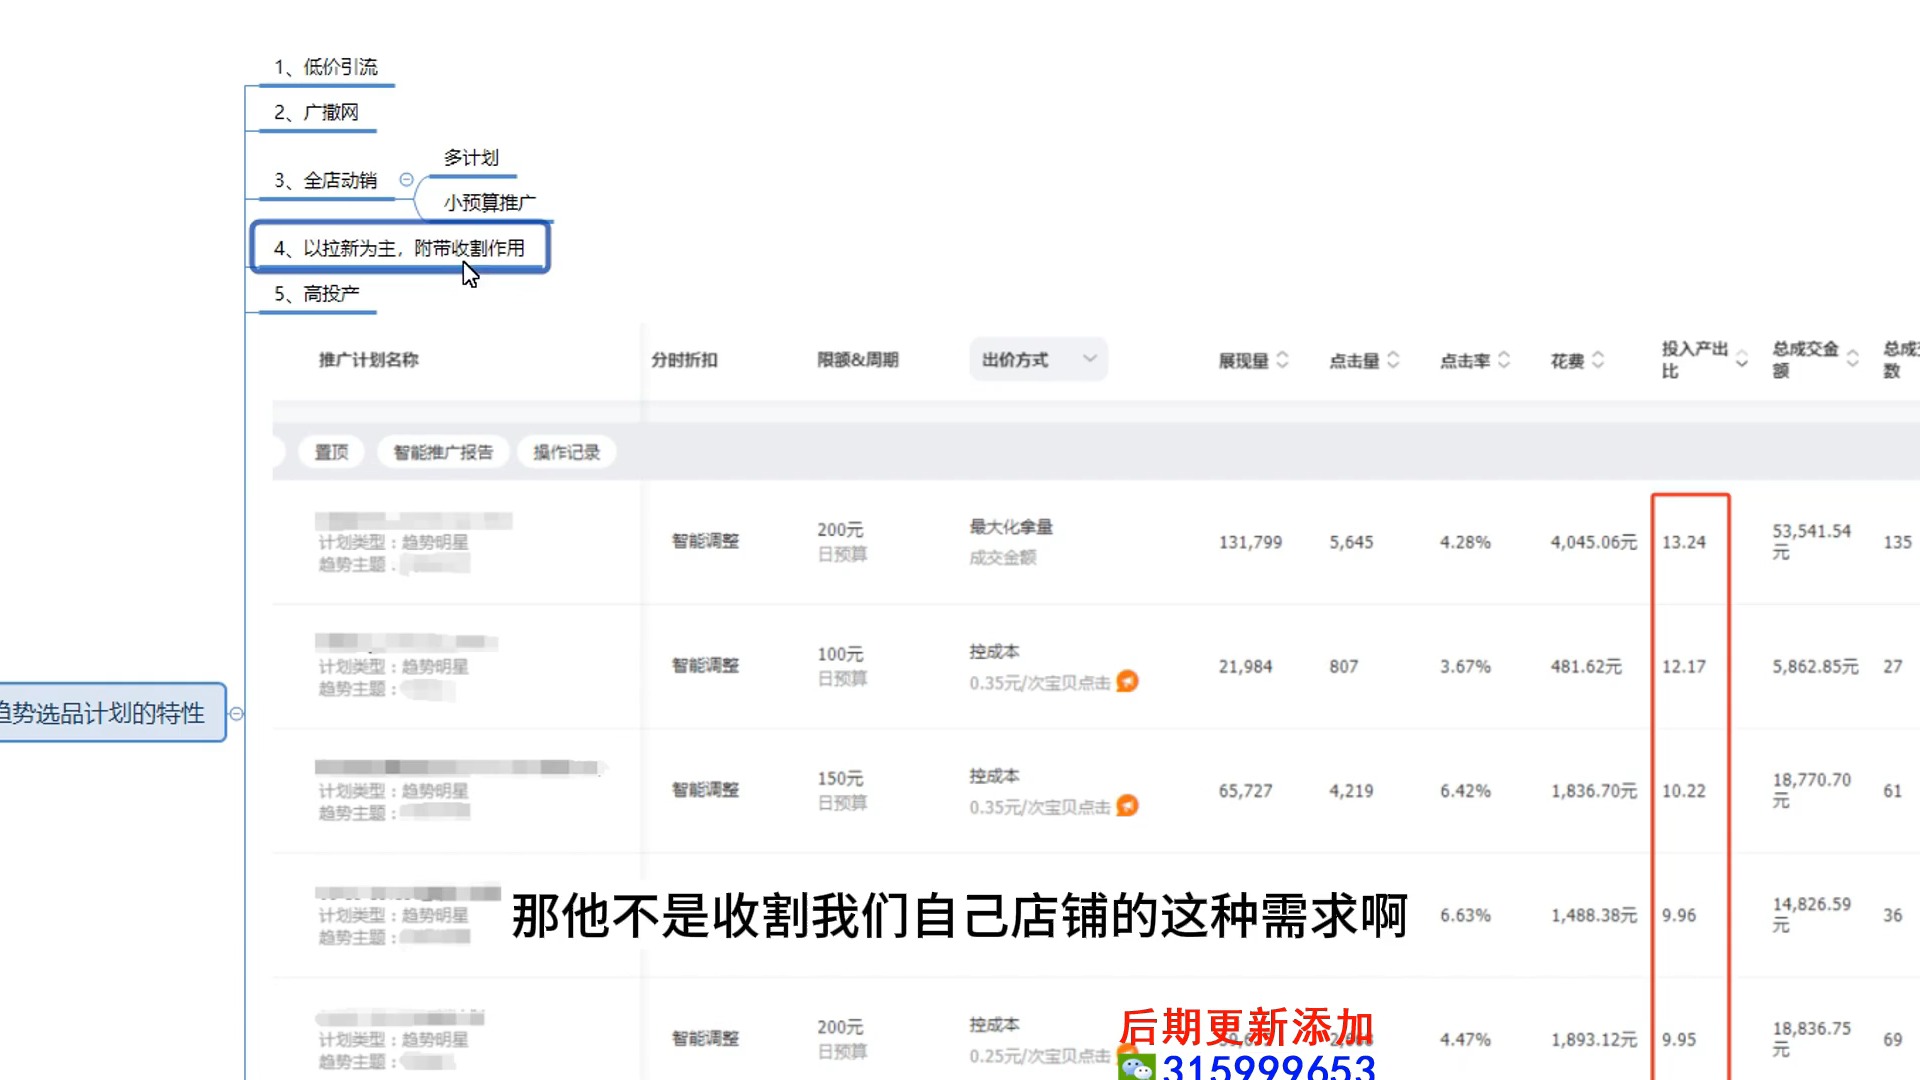Click the ROI value 9.95
Viewport: 1920px width, 1080px height.
(1679, 1039)
